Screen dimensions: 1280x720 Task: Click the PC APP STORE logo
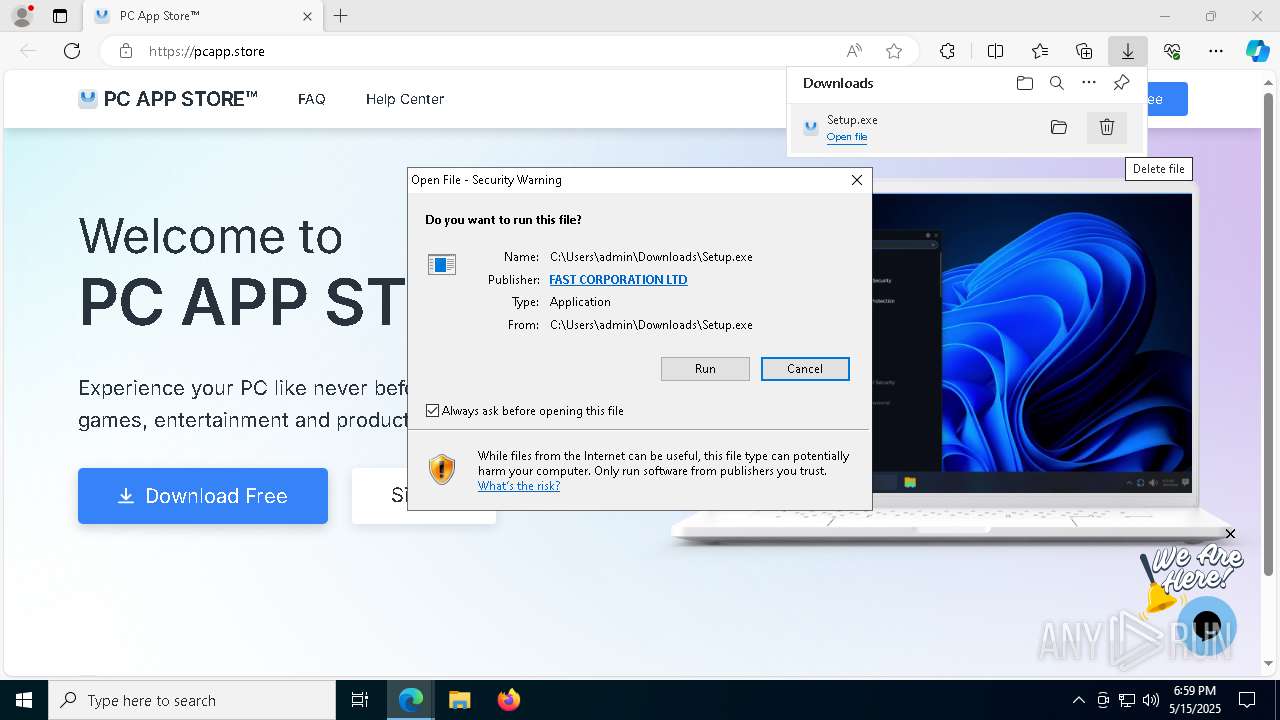click(x=168, y=99)
